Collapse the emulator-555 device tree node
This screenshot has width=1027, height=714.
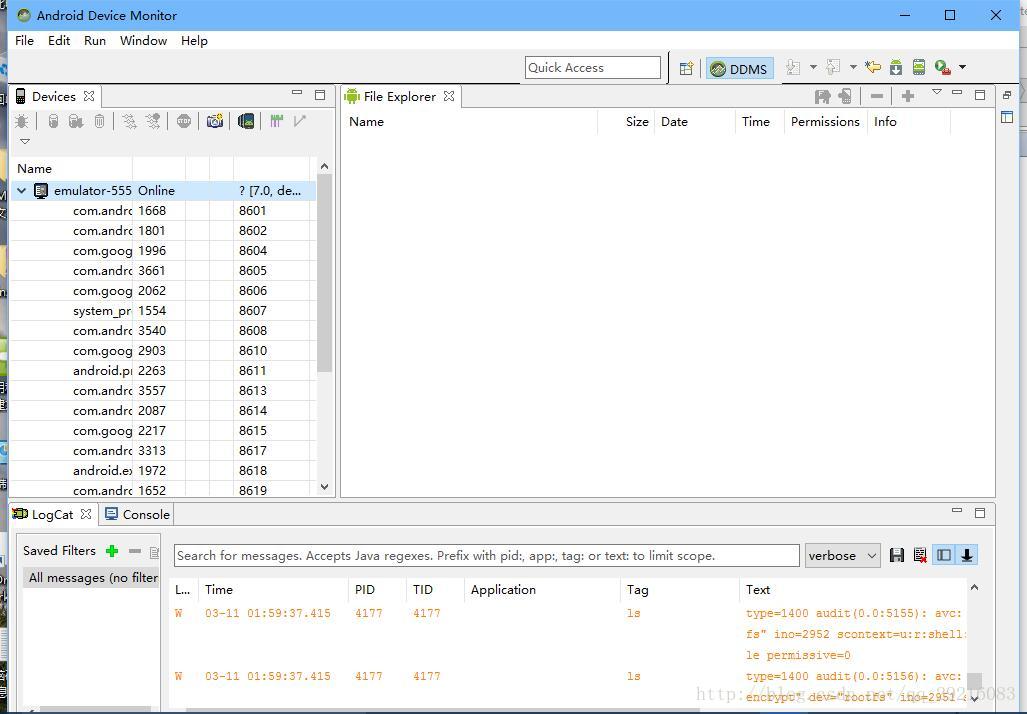[x=22, y=191]
